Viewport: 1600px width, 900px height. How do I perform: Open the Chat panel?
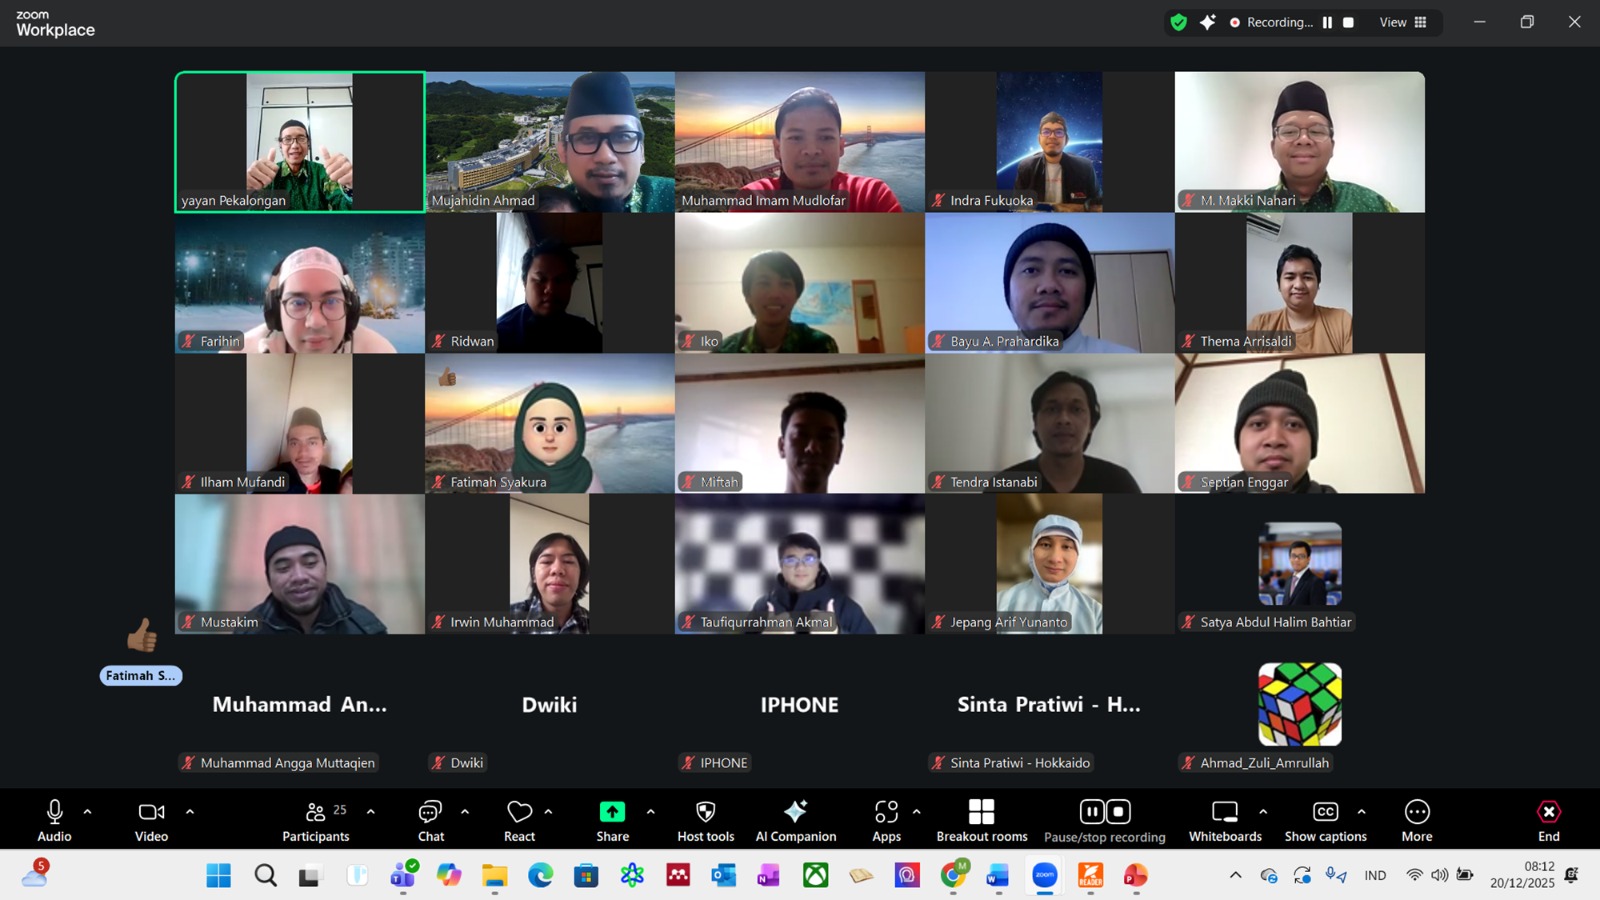431,820
